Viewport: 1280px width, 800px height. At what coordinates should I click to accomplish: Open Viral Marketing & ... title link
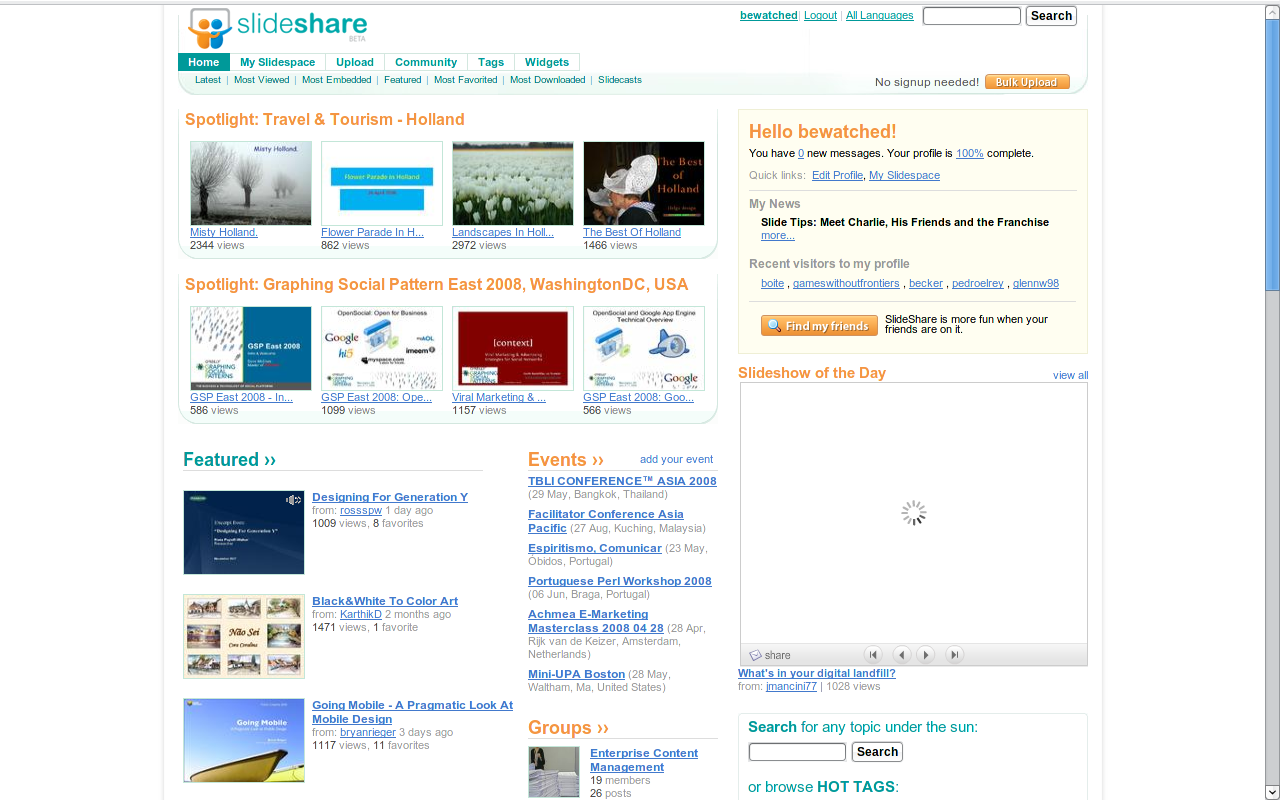click(x=499, y=398)
